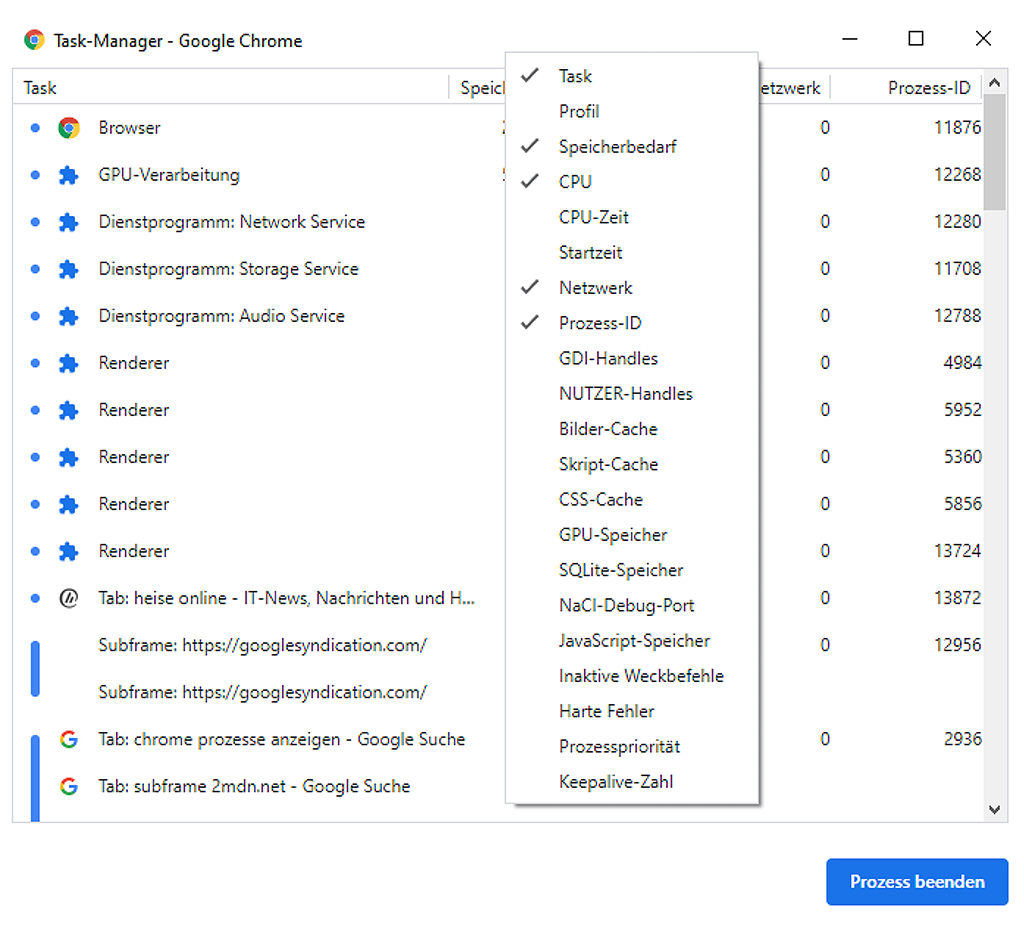Image resolution: width=1024 pixels, height=929 pixels.
Task: Disable the Netzwerk column in menu
Action: point(595,288)
